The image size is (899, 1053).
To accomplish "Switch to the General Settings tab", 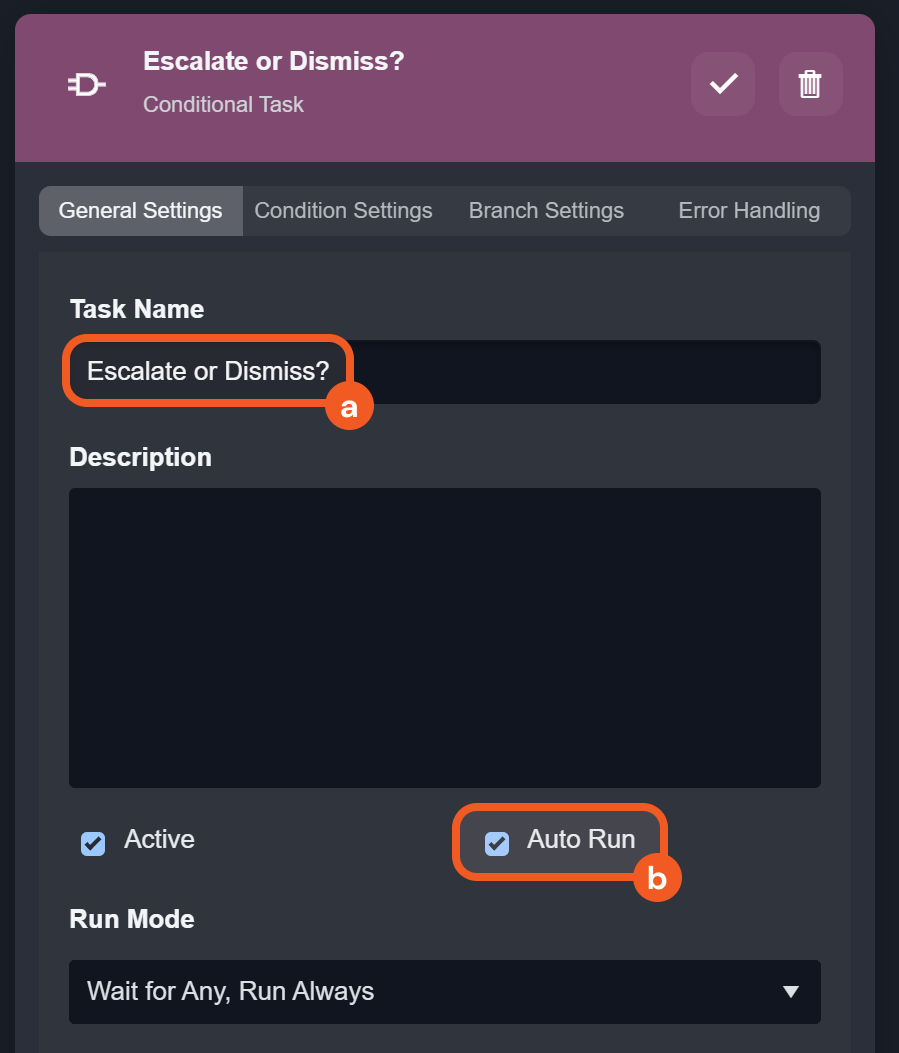I will [141, 211].
